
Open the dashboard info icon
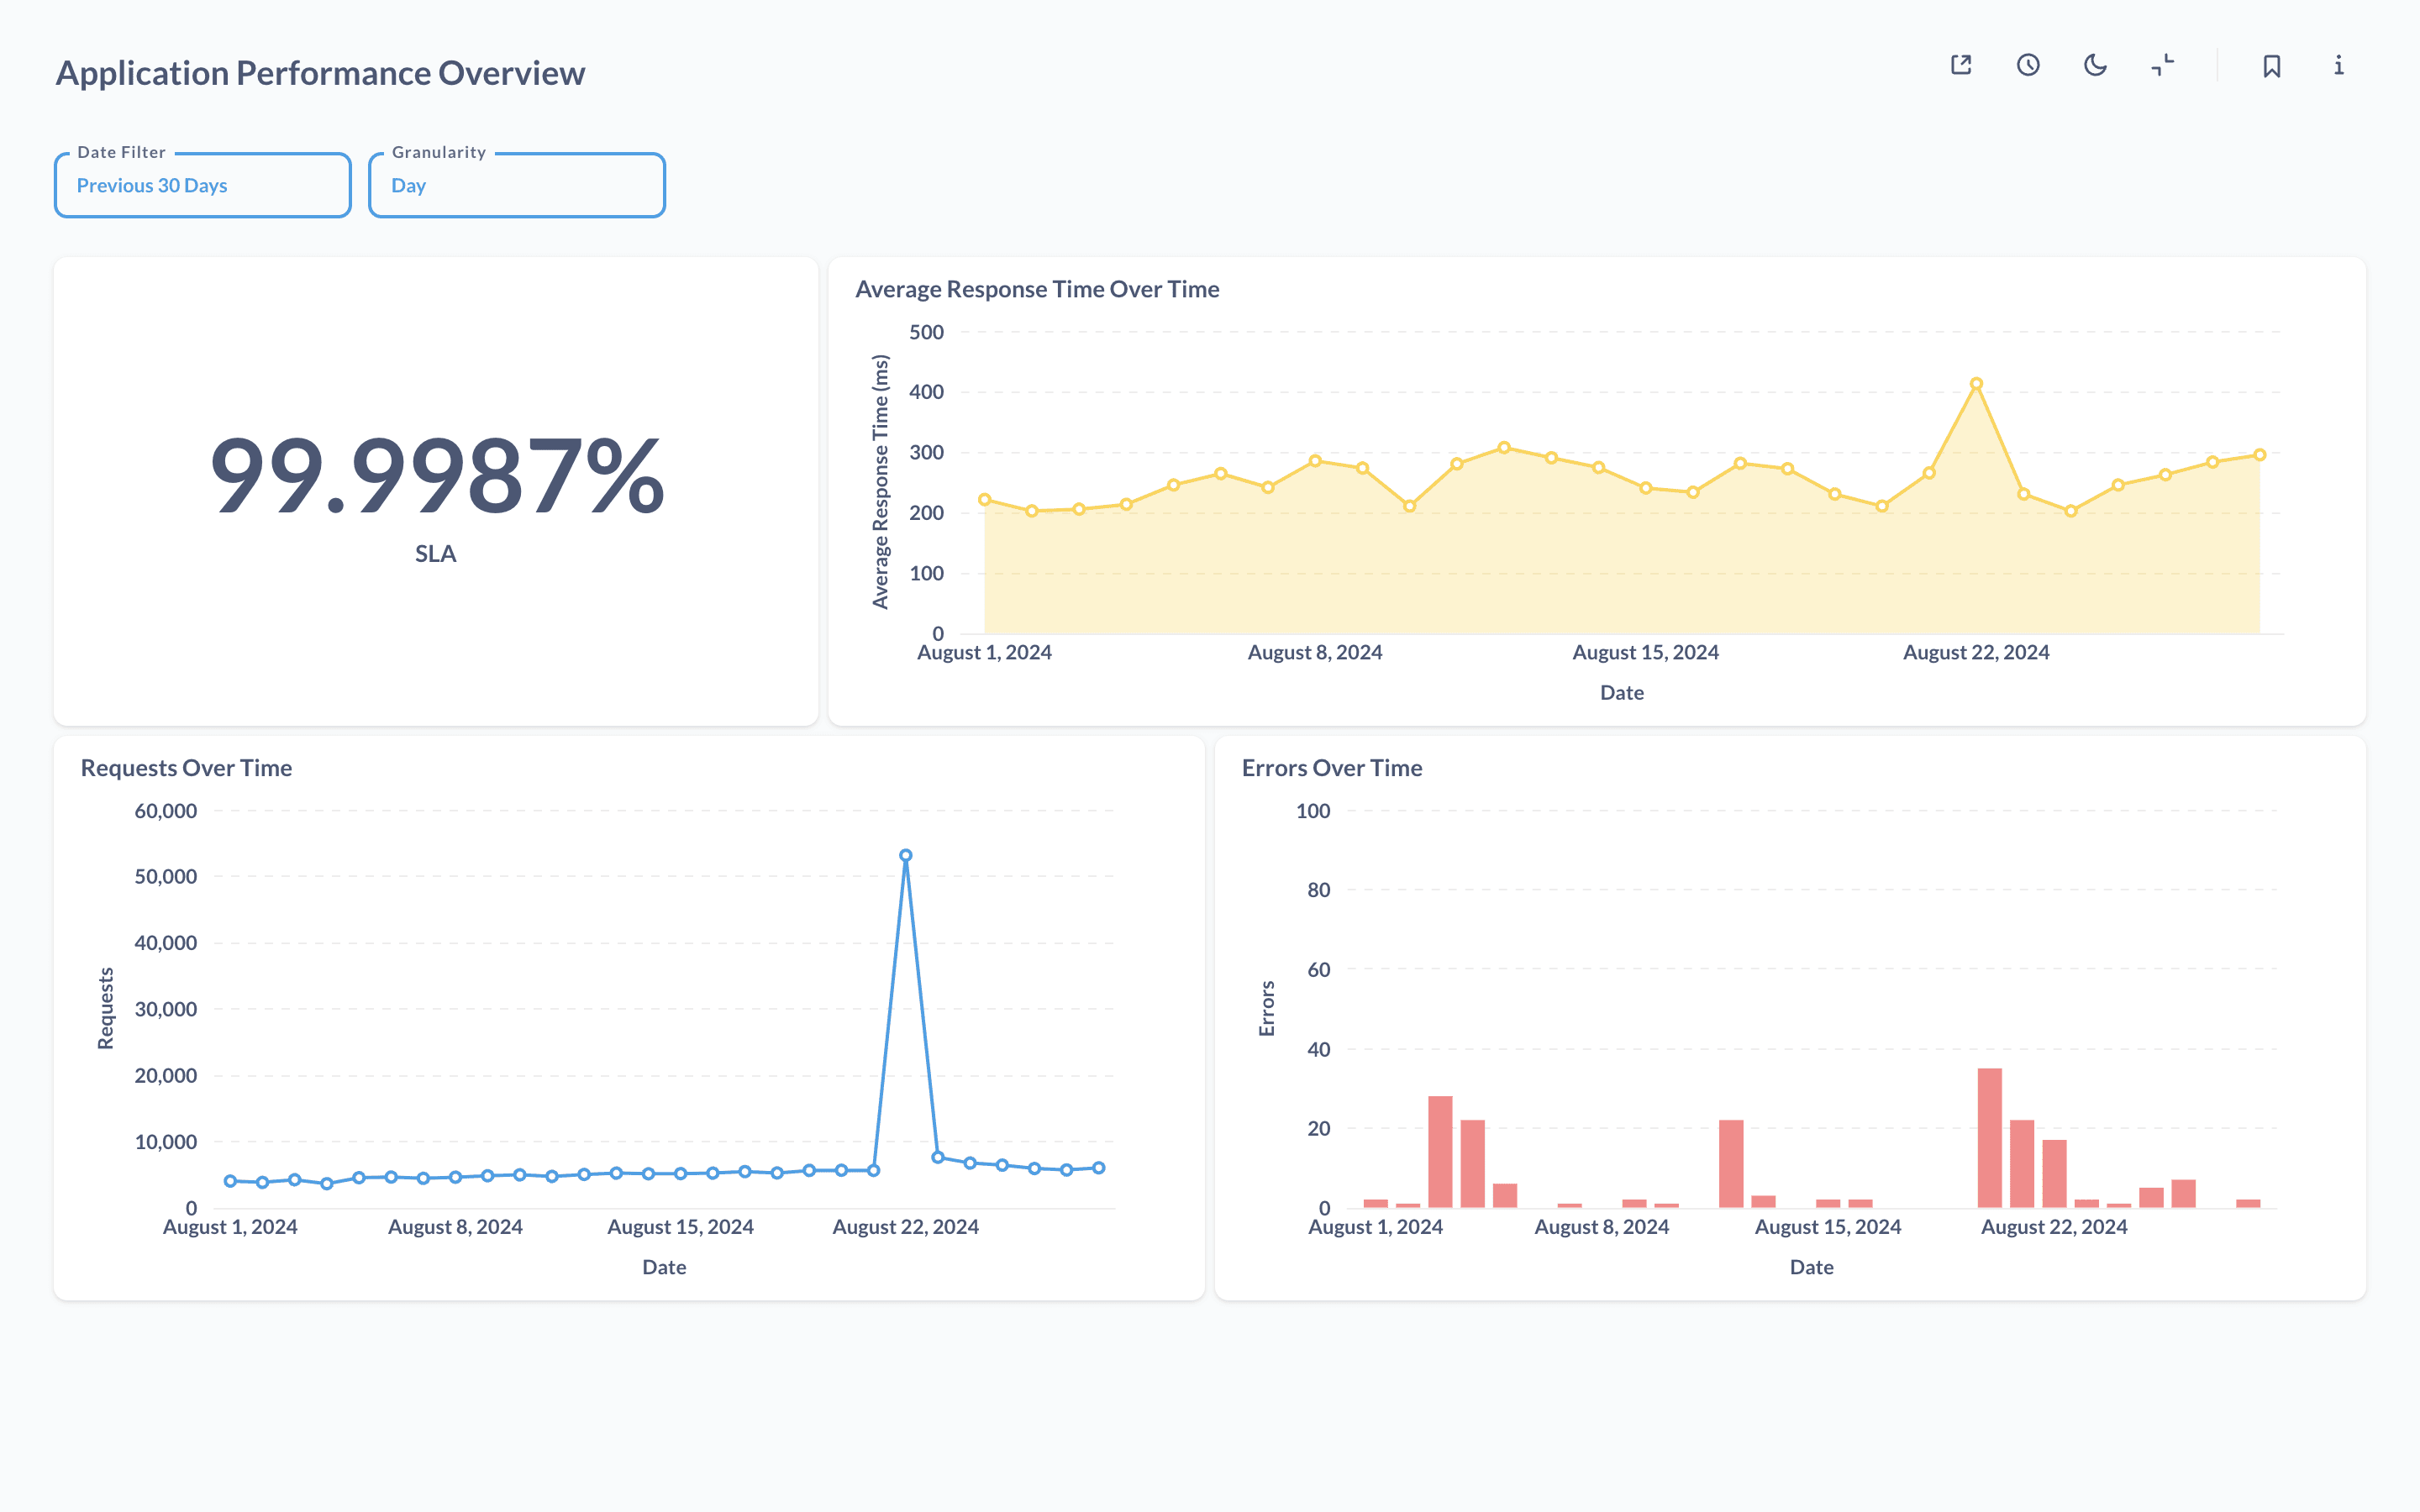coord(2339,65)
